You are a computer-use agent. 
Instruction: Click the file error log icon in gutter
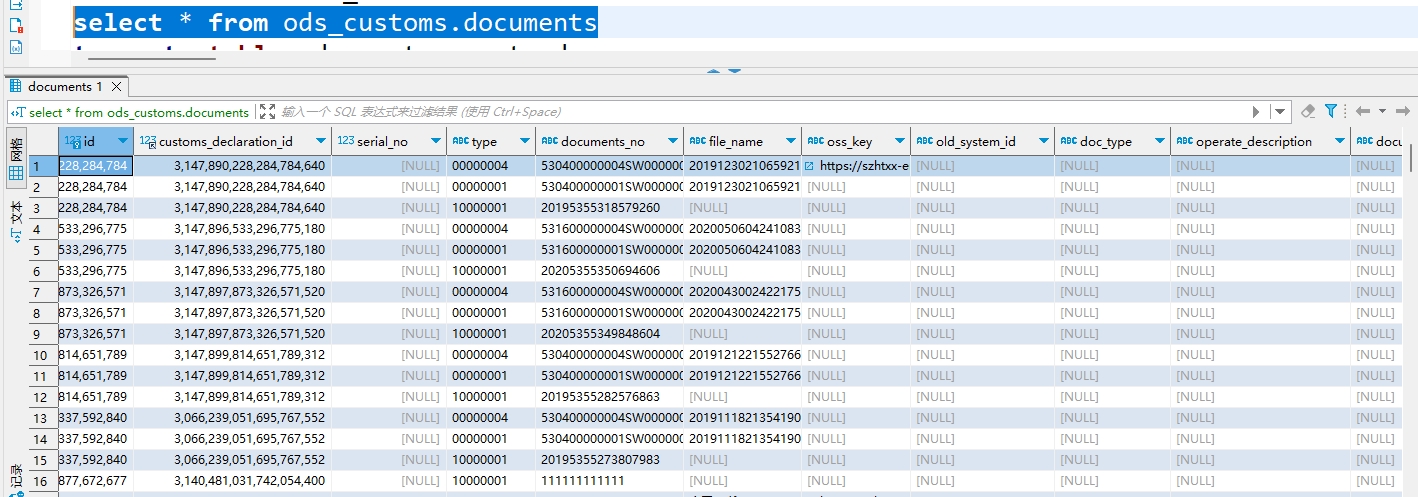coord(16,26)
